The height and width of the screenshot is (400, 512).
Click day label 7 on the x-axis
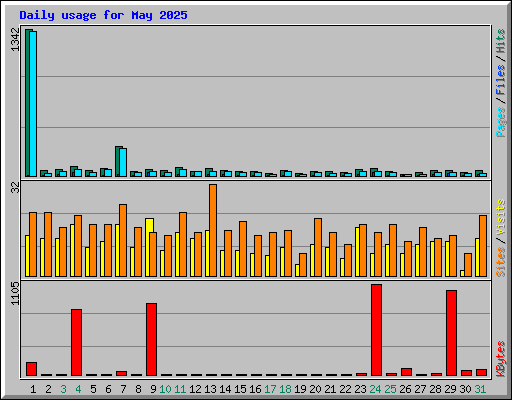[x=123, y=389]
